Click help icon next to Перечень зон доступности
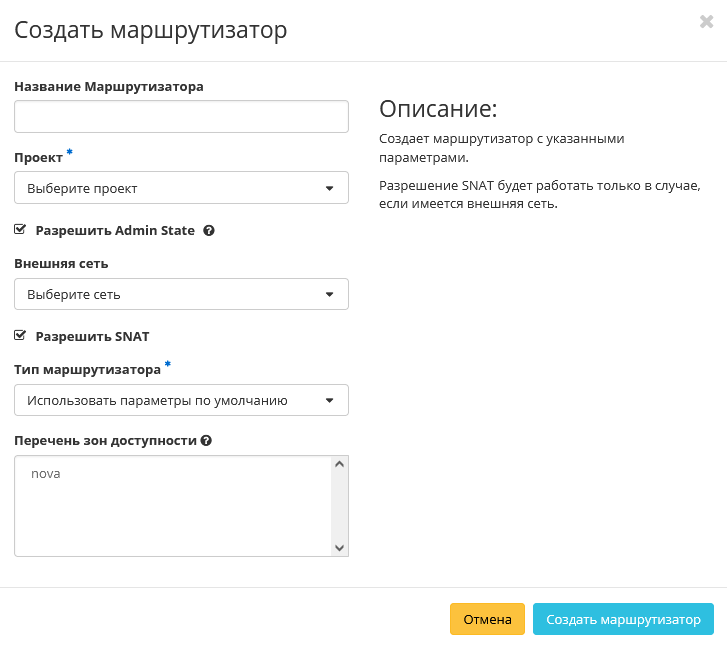This screenshot has height=648, width=727. coord(206,440)
